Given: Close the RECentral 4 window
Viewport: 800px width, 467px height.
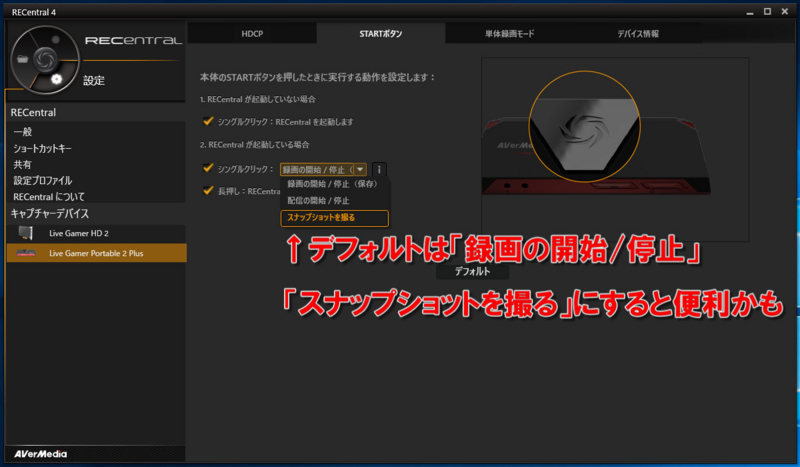Looking at the screenshot, I should [785, 11].
